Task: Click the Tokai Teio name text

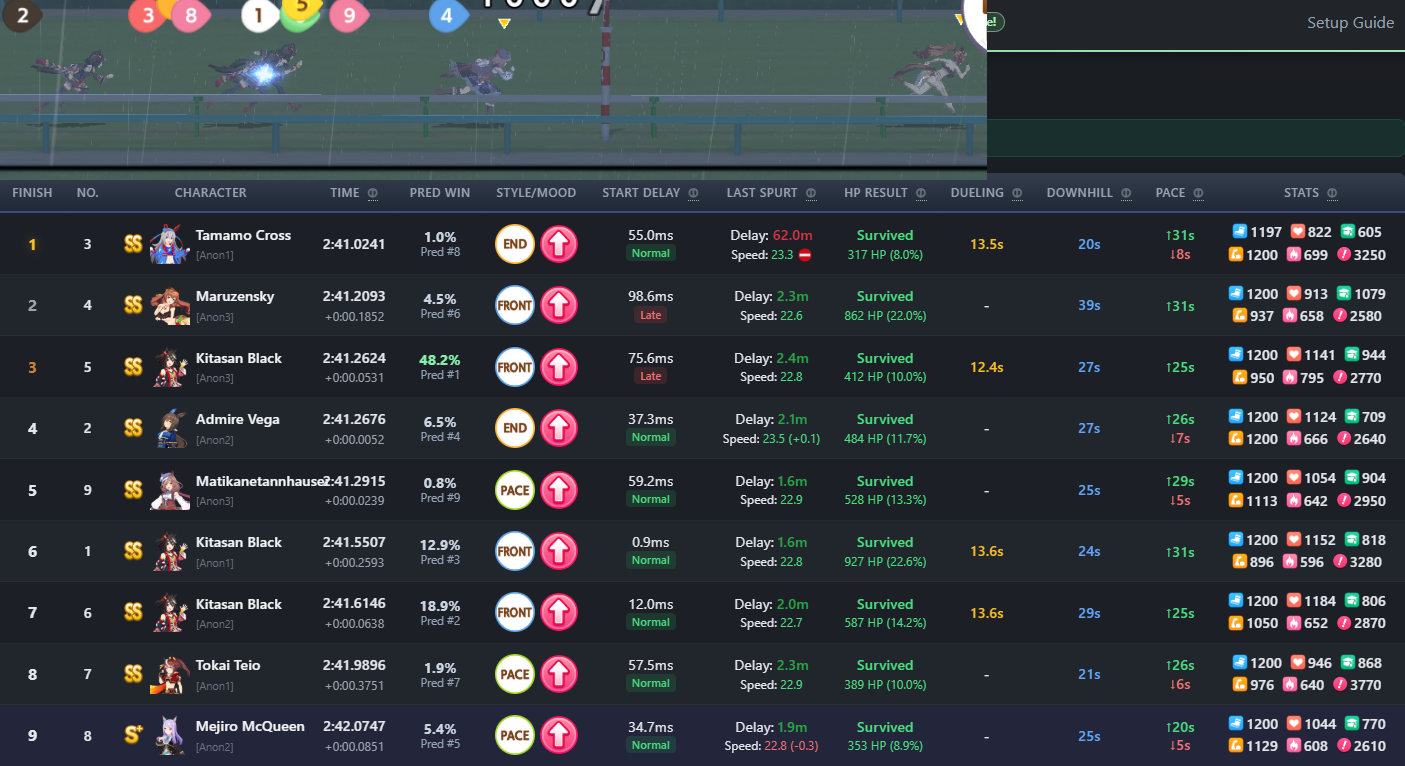Action: click(x=229, y=666)
